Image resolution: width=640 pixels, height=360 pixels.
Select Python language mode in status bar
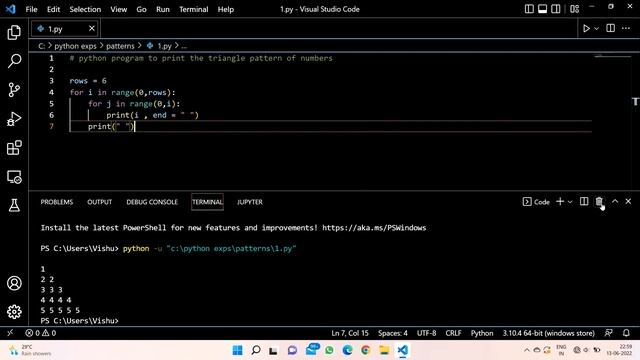pyautogui.click(x=482, y=333)
